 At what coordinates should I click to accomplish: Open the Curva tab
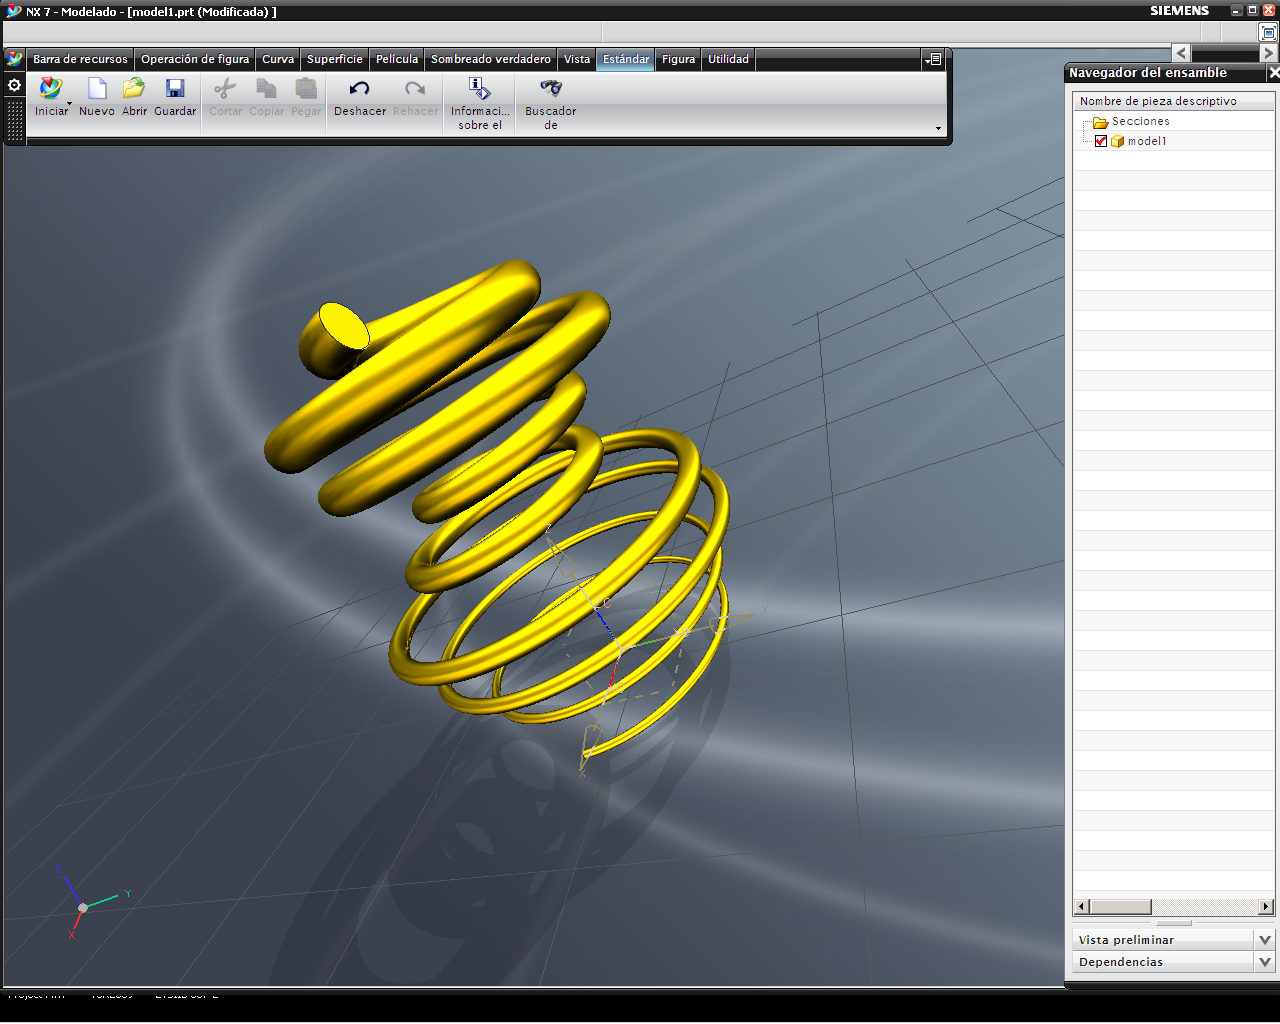[278, 59]
